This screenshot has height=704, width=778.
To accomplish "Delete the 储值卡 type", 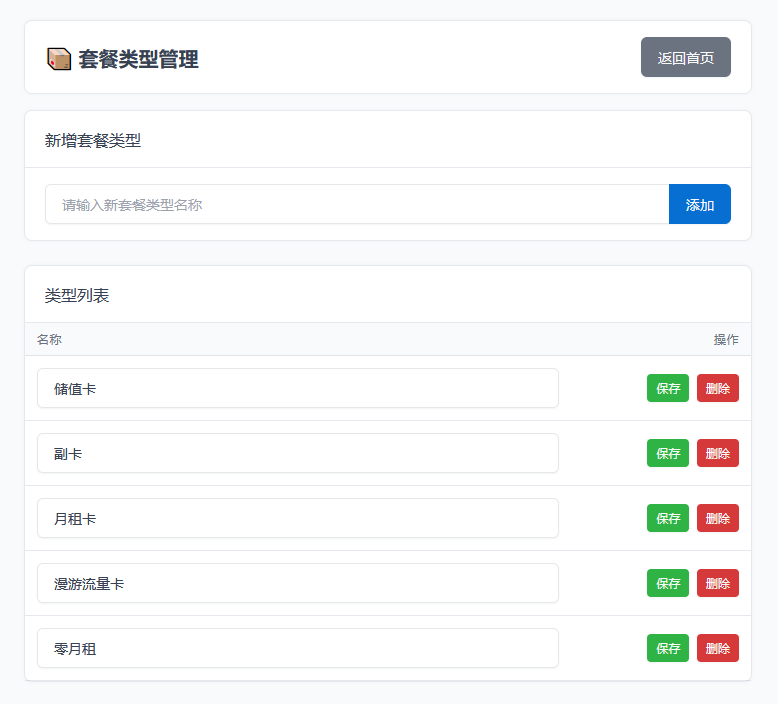I will point(717,388).
